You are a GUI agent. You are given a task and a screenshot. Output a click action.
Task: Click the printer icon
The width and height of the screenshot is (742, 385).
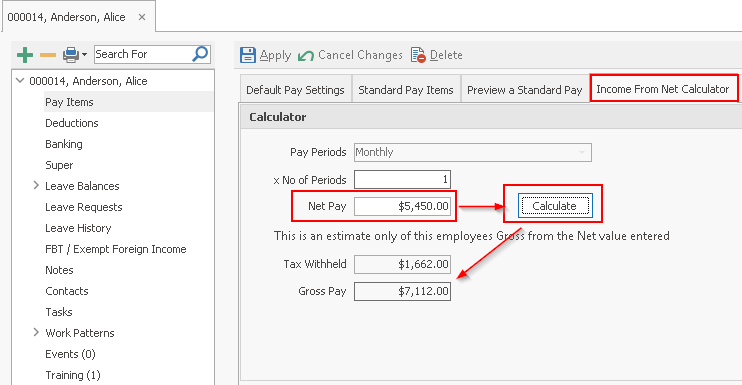(71, 55)
